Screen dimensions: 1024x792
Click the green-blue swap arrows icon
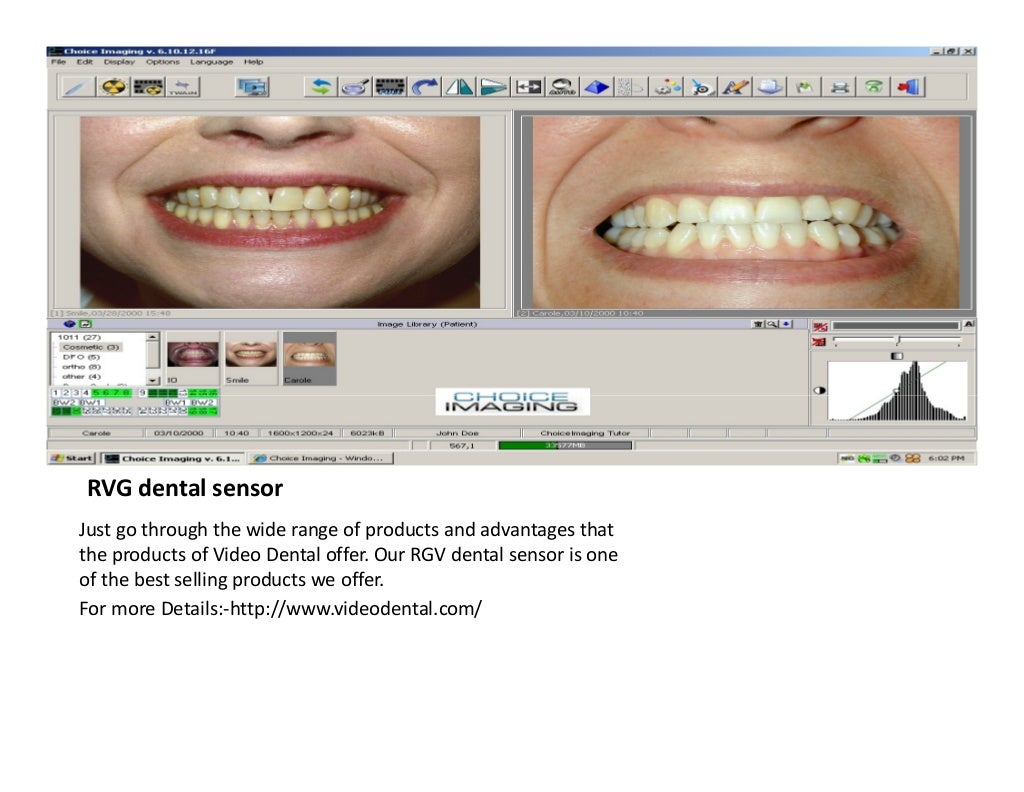321,87
